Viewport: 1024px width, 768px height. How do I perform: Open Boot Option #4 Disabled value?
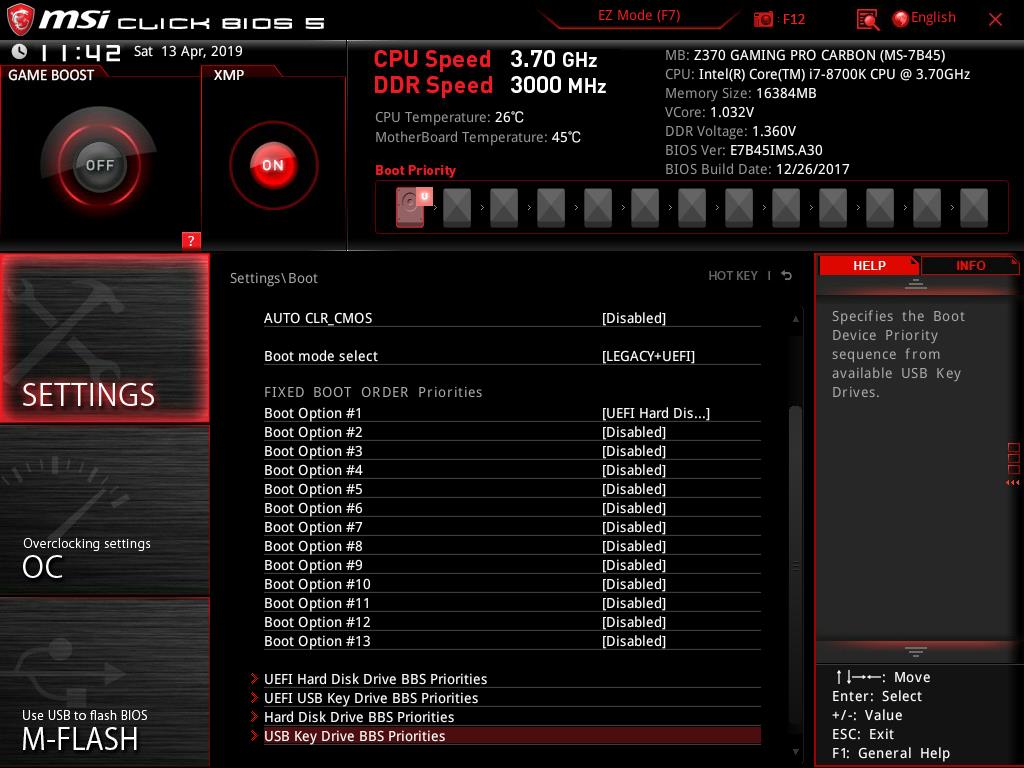633,470
